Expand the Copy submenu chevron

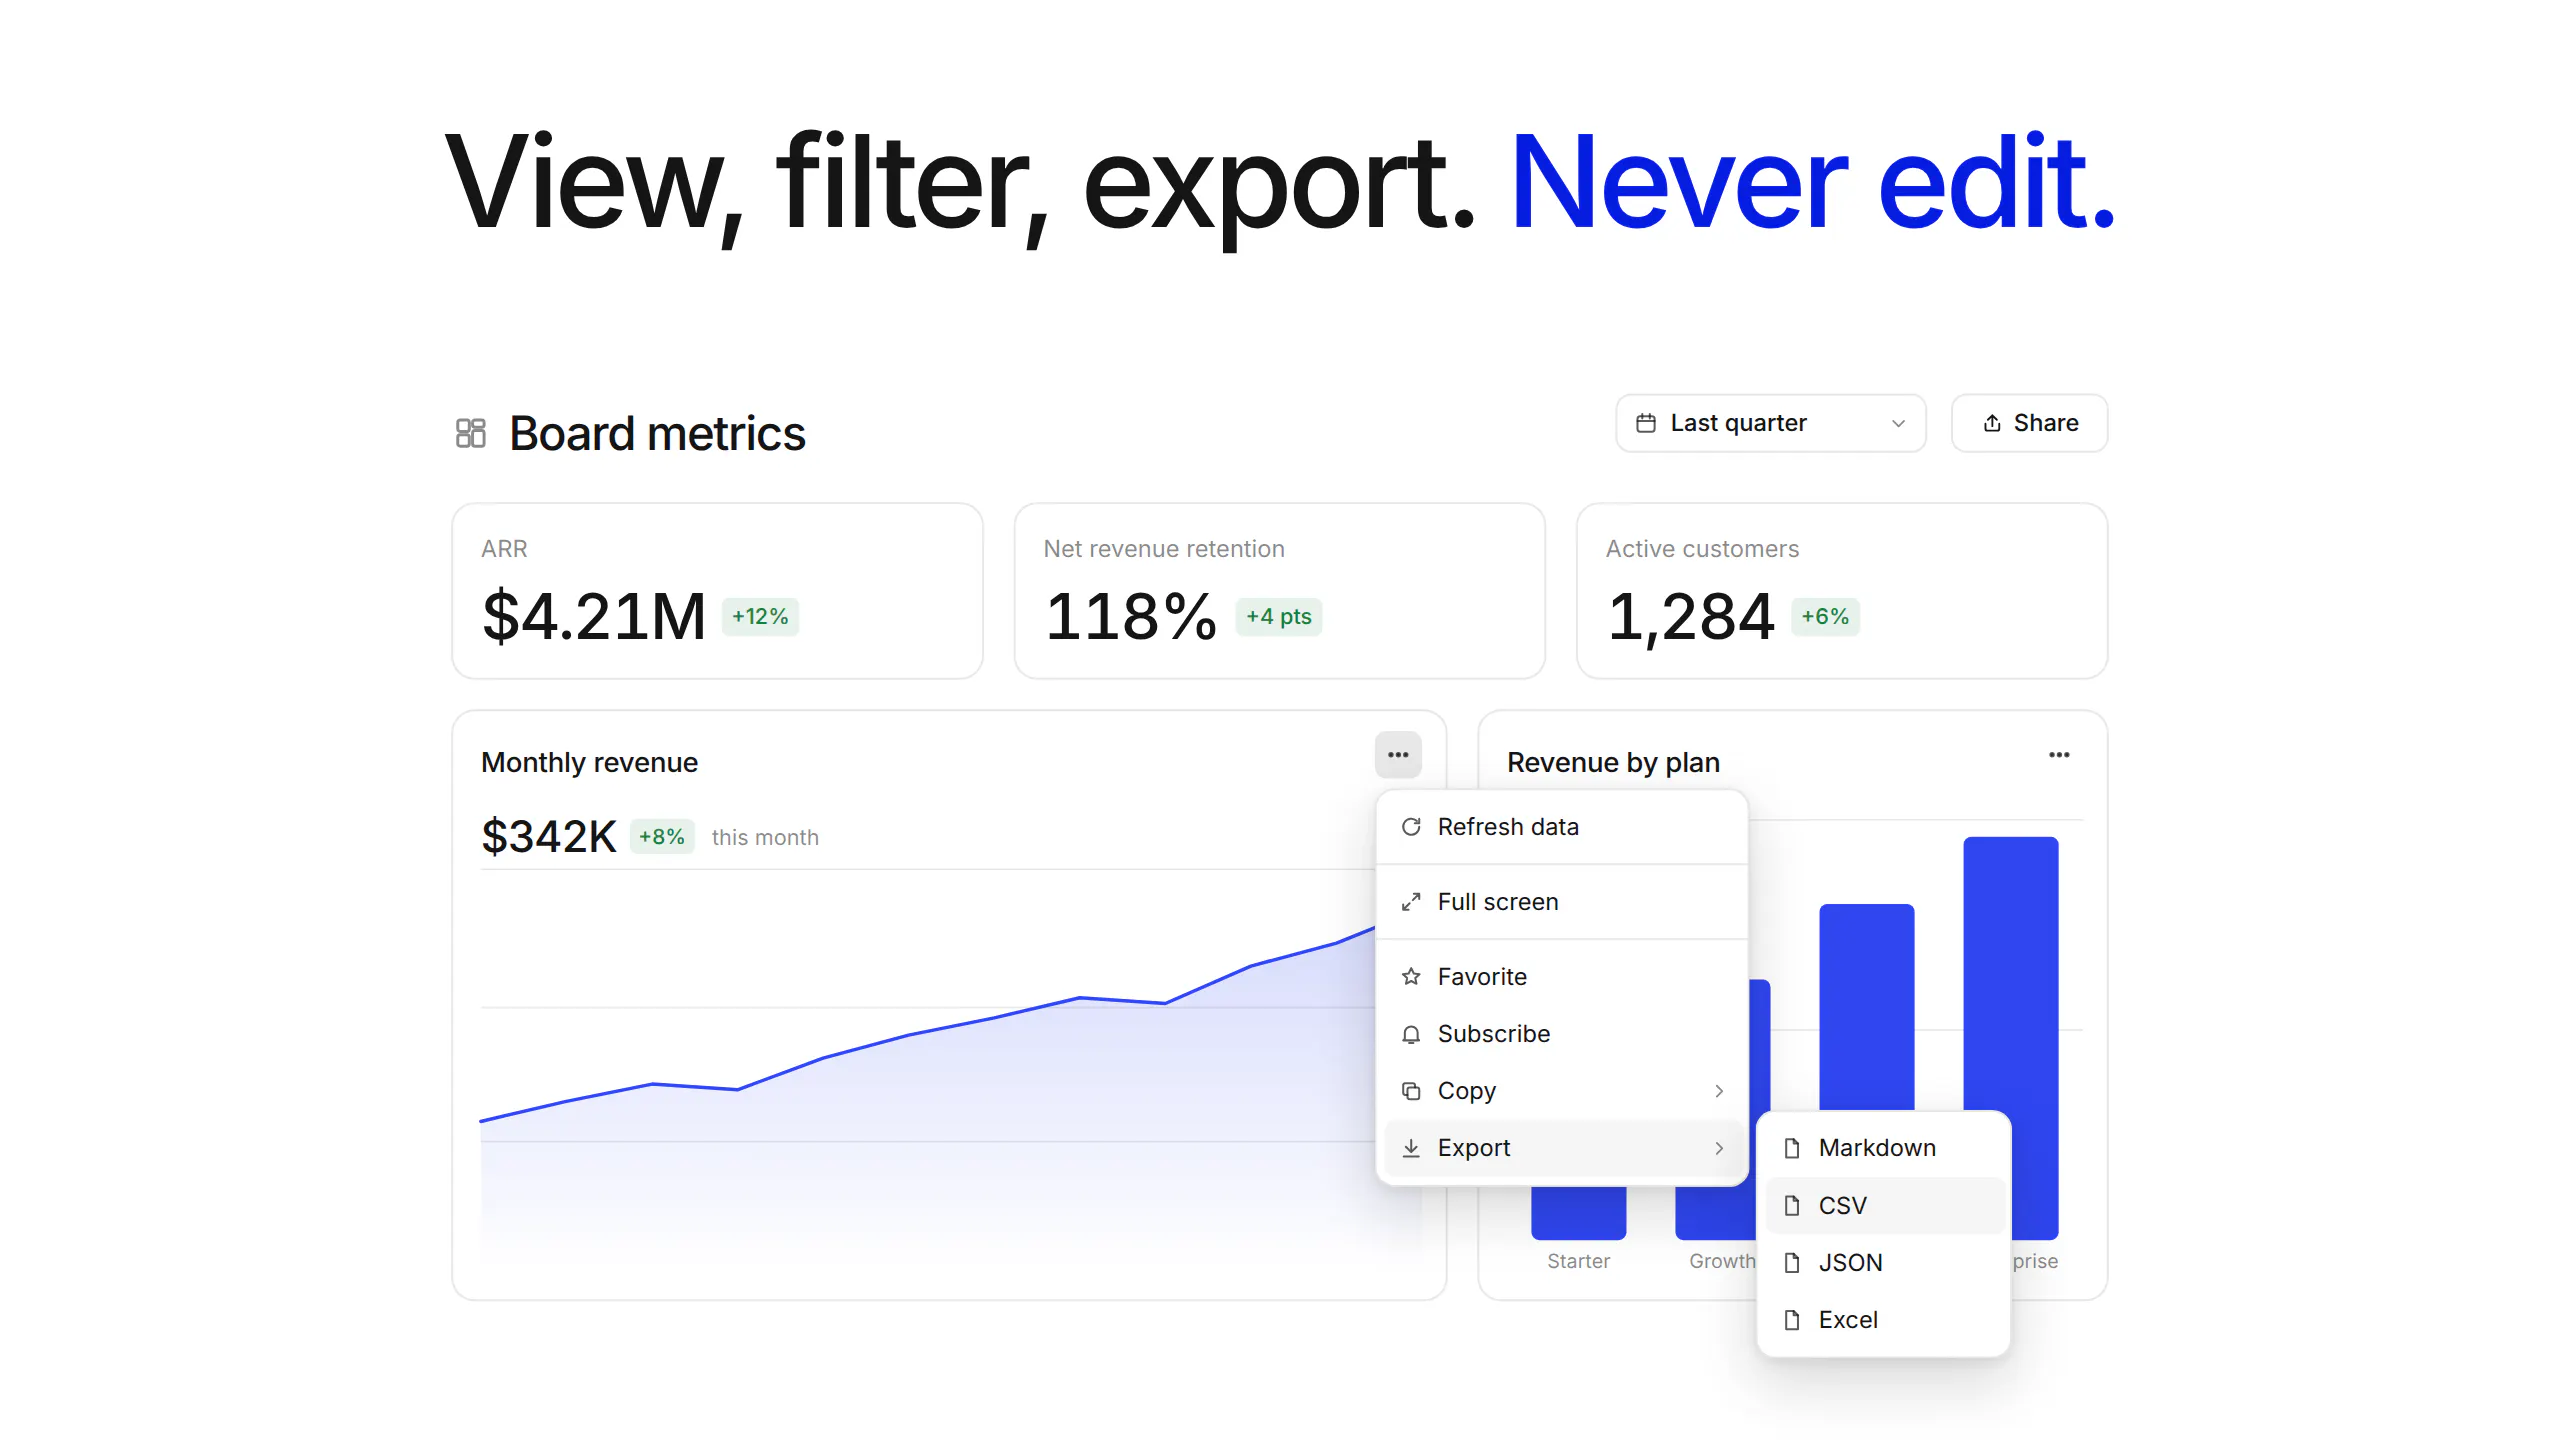click(1719, 1091)
